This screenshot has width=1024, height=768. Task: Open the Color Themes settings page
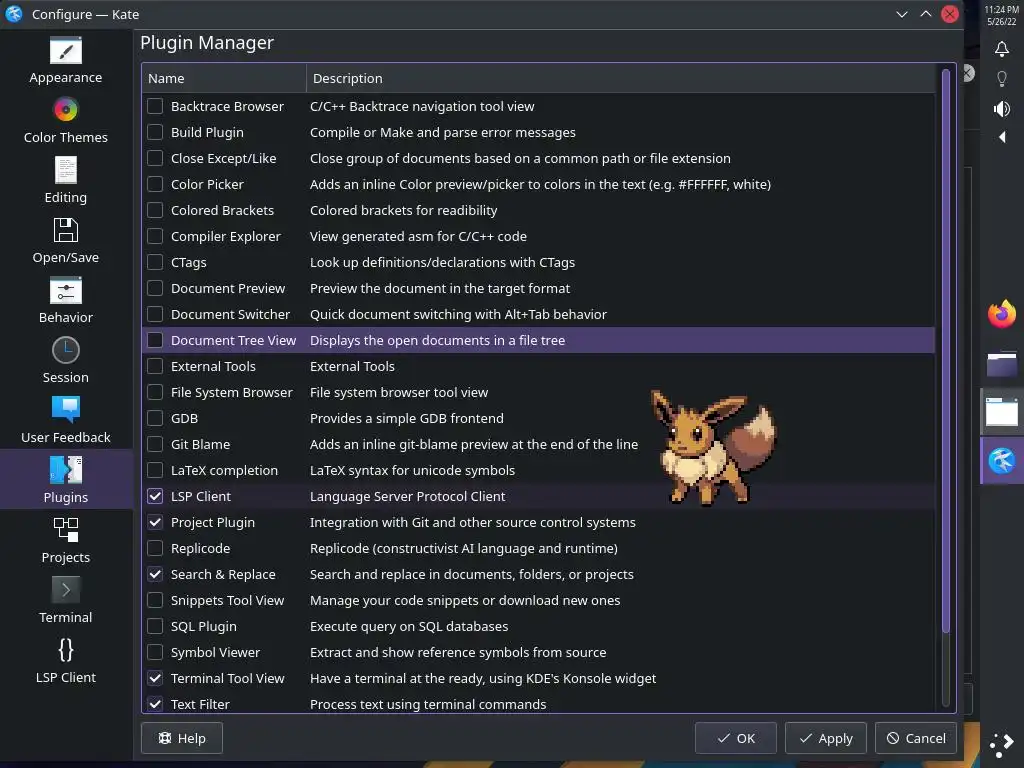pos(65,121)
